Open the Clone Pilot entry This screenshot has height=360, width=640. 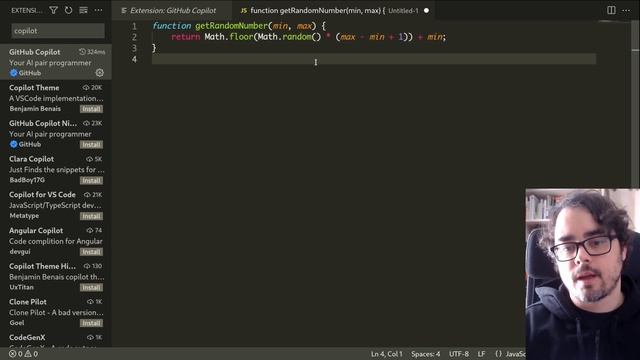(x=56, y=312)
